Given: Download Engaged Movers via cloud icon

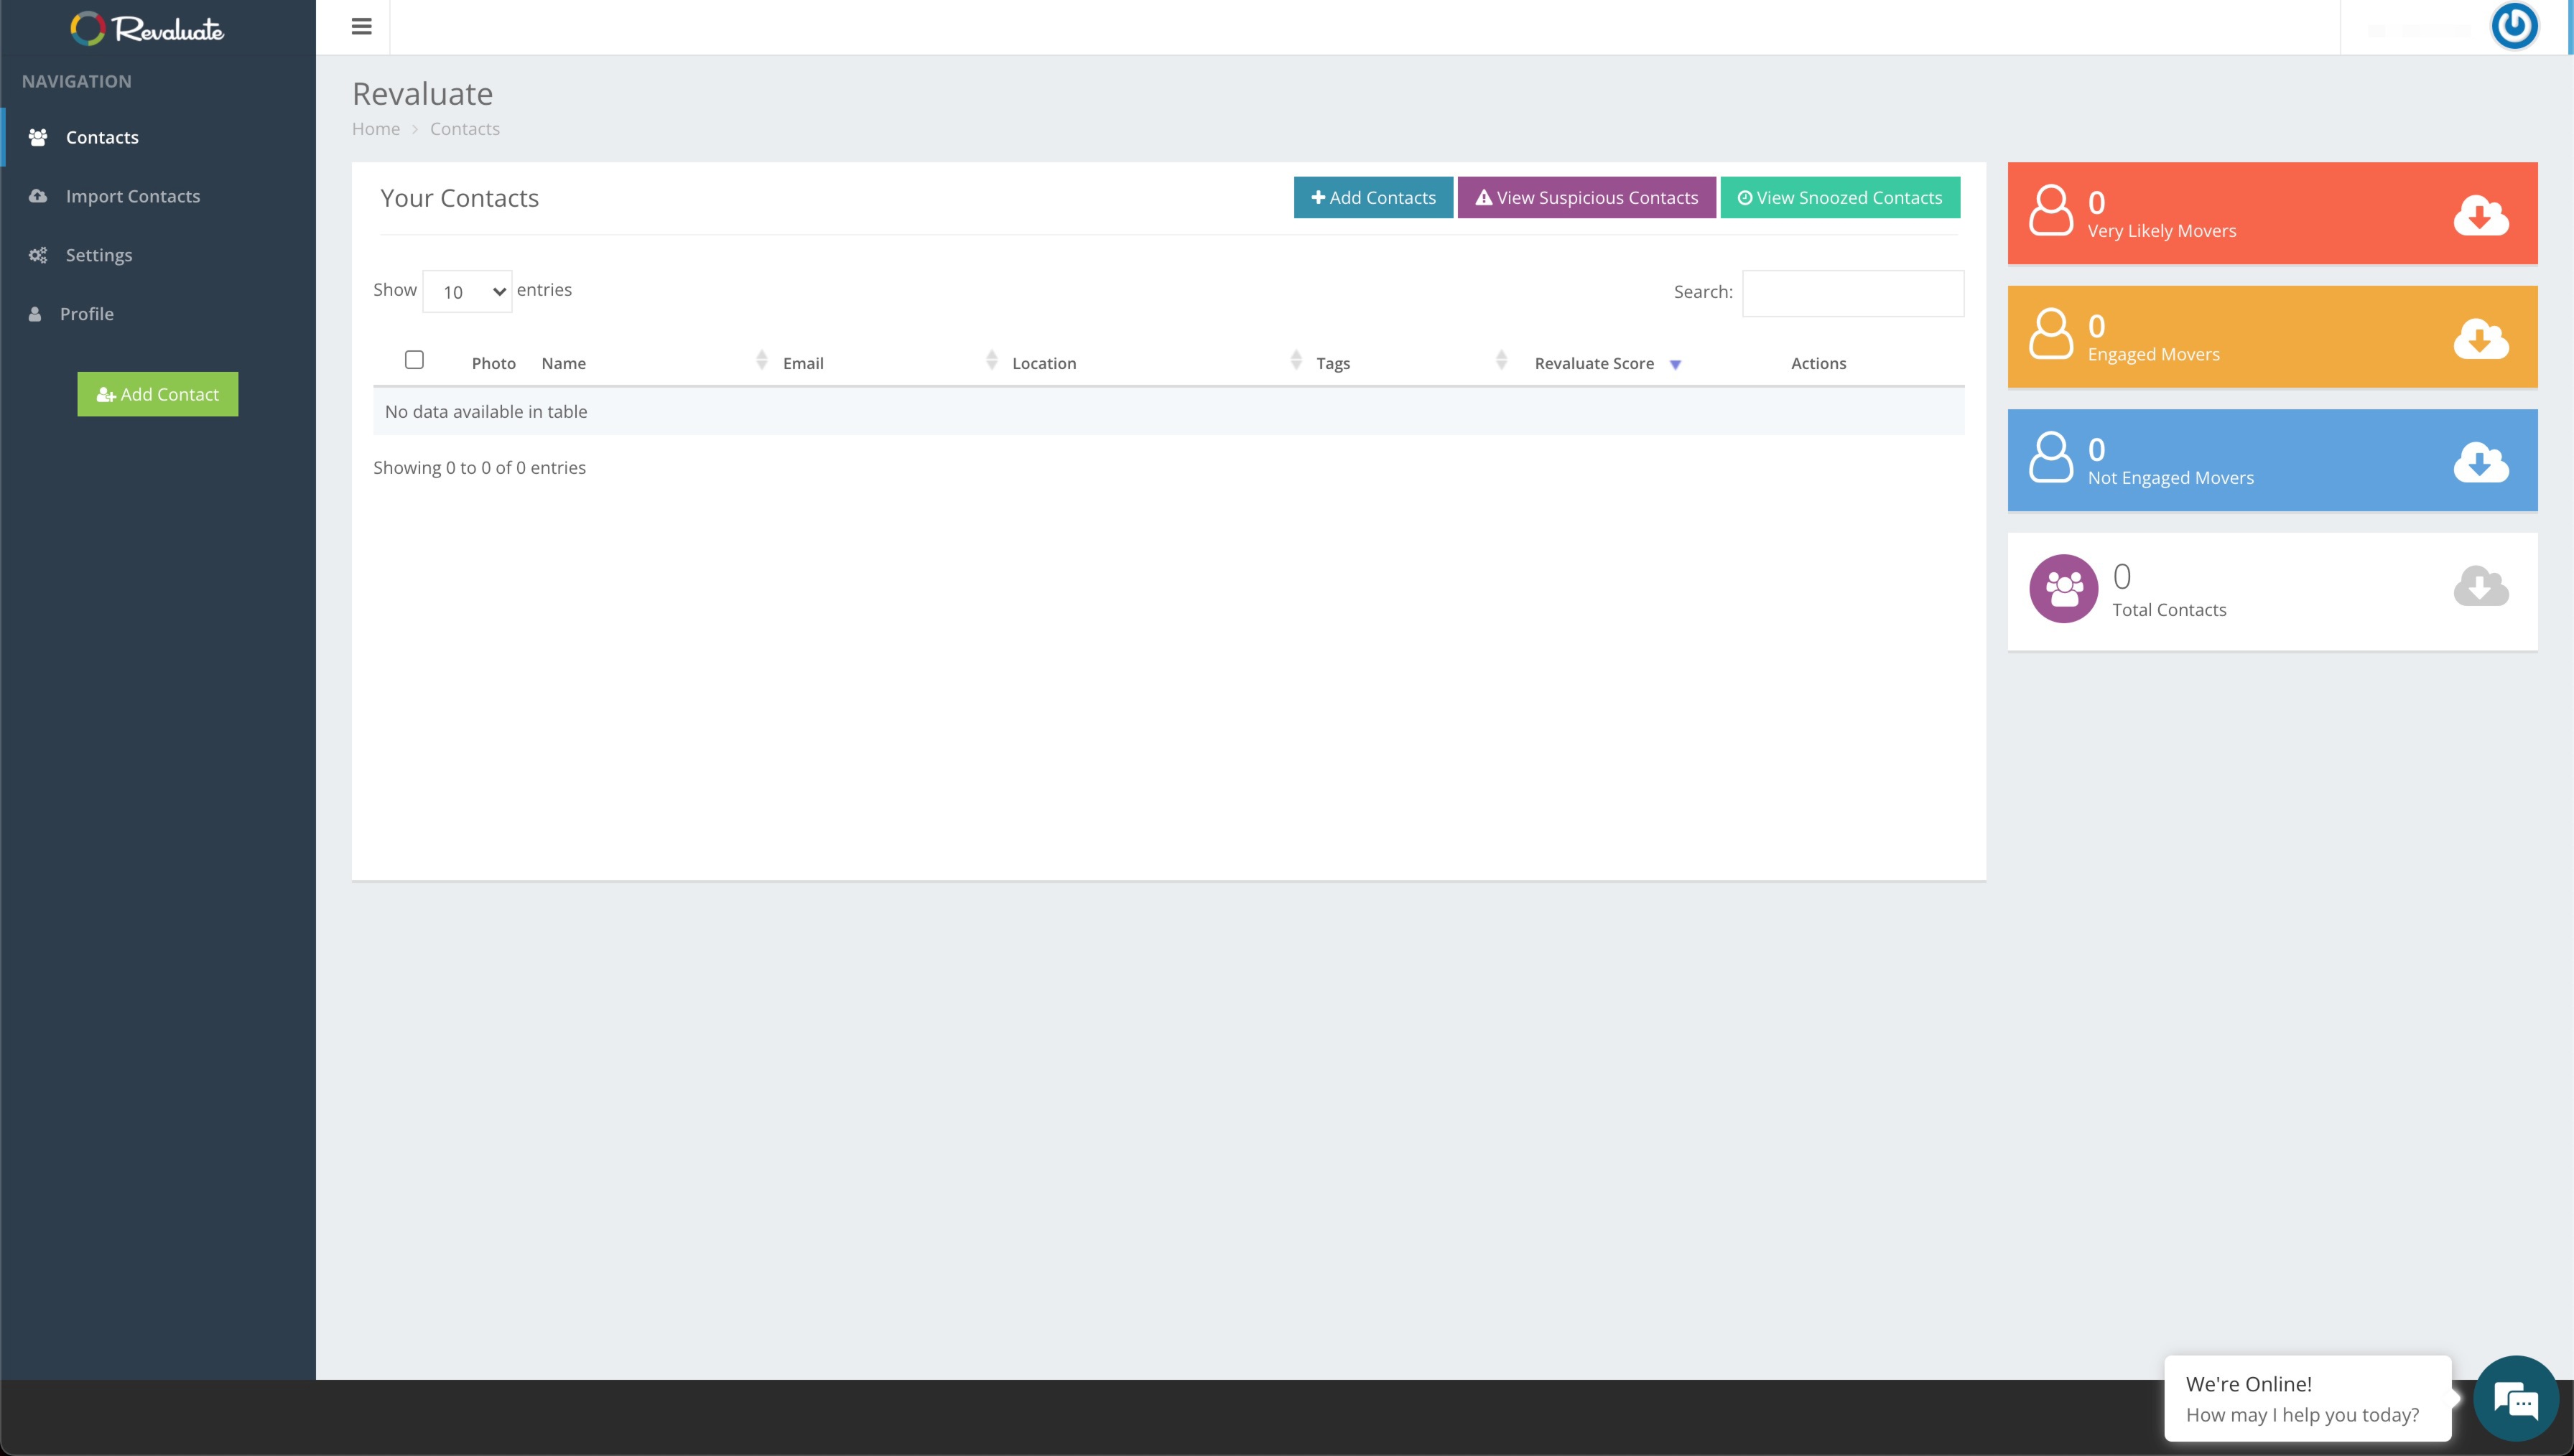Looking at the screenshot, I should (2481, 338).
